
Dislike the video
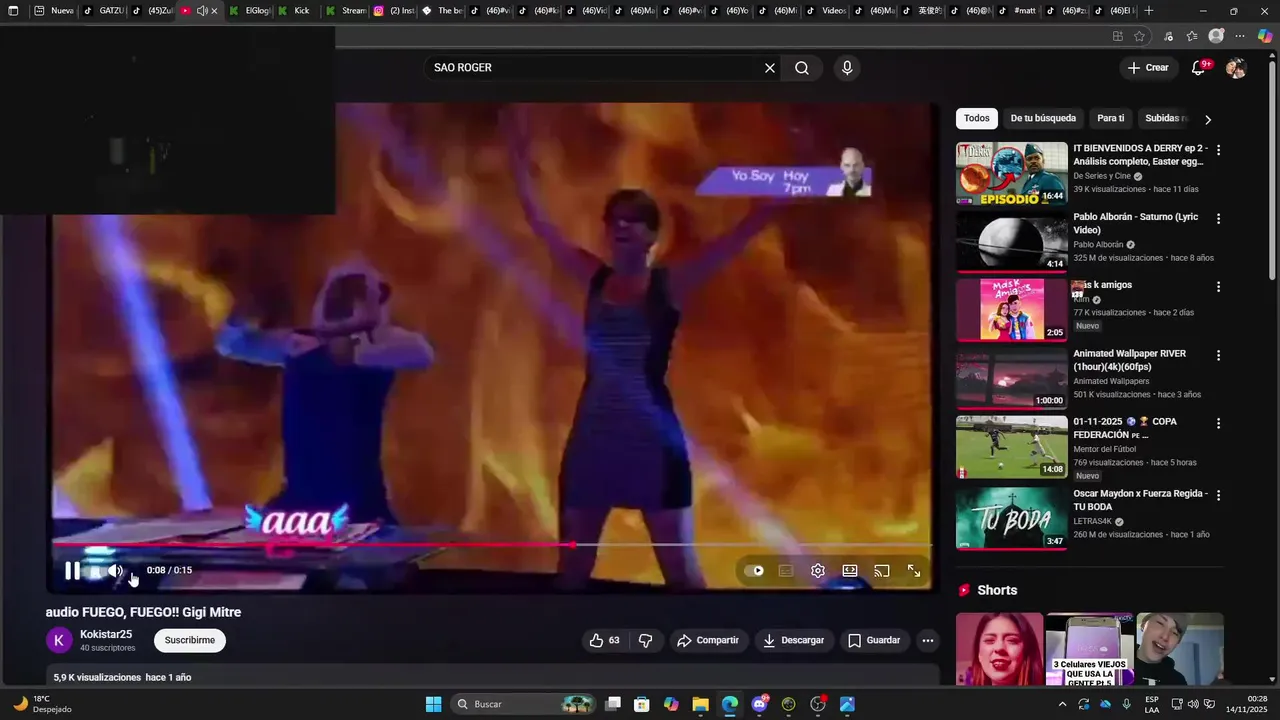(x=646, y=640)
